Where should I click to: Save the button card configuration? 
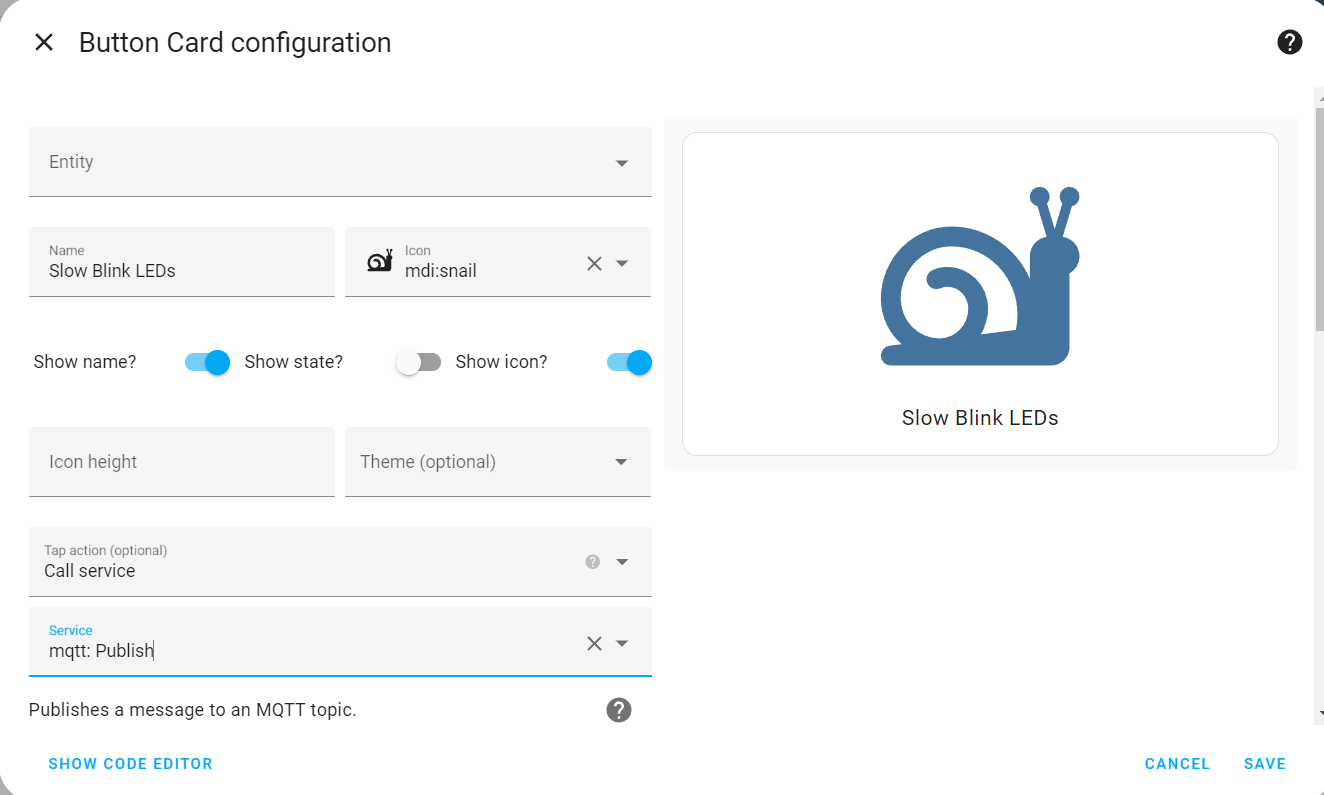click(x=1265, y=764)
